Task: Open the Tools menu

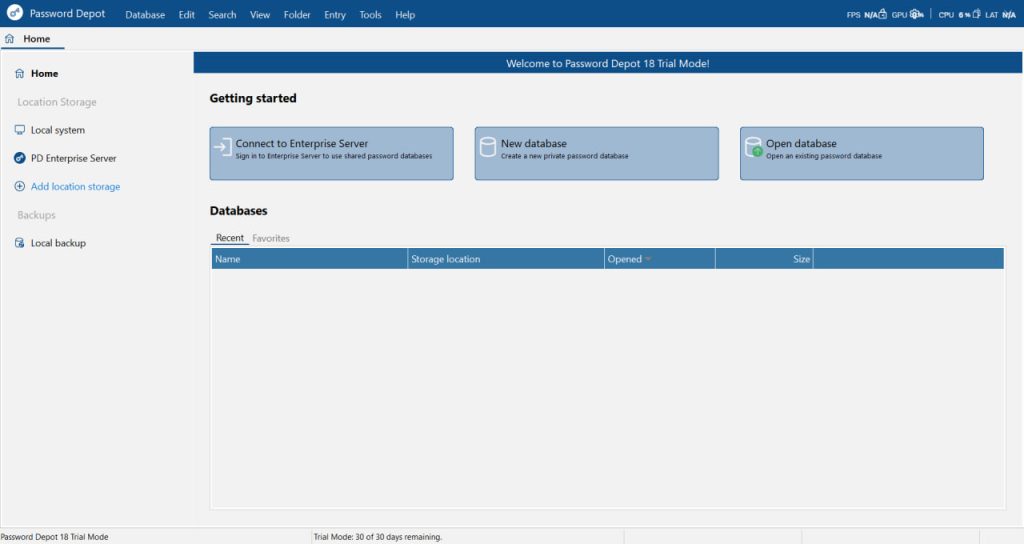Action: [370, 14]
